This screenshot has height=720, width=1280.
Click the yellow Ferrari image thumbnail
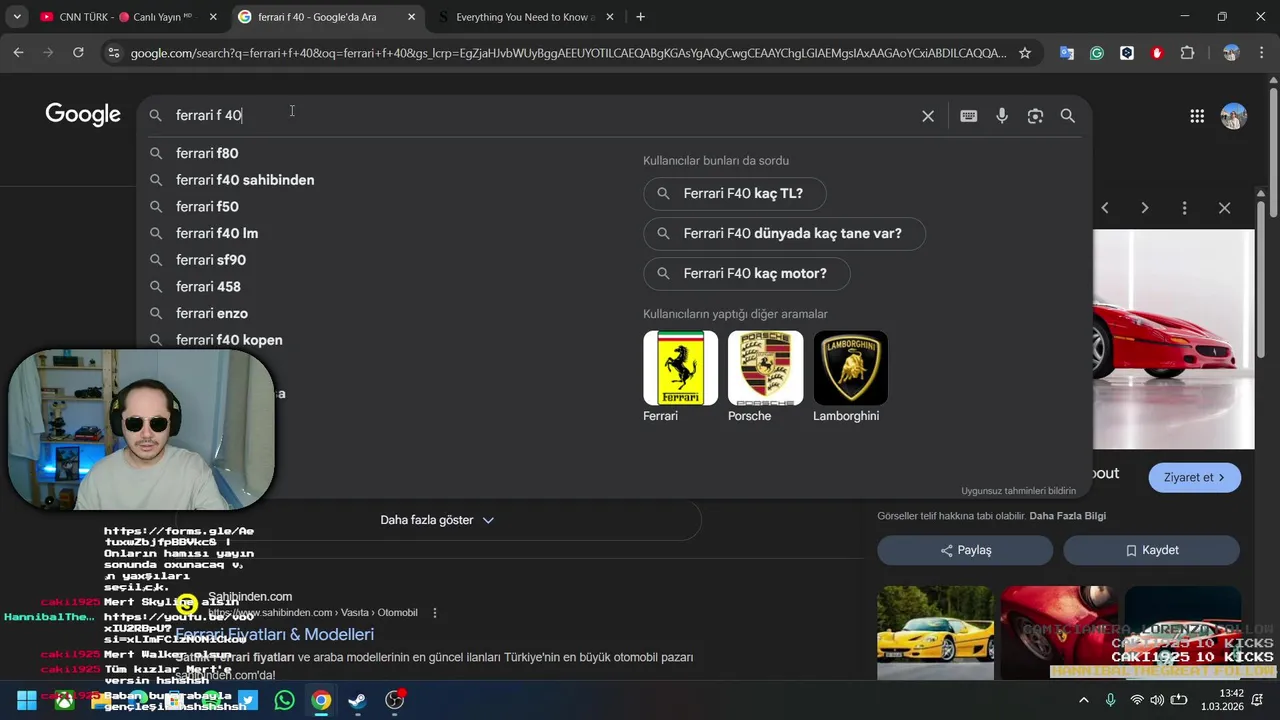pyautogui.click(x=935, y=633)
